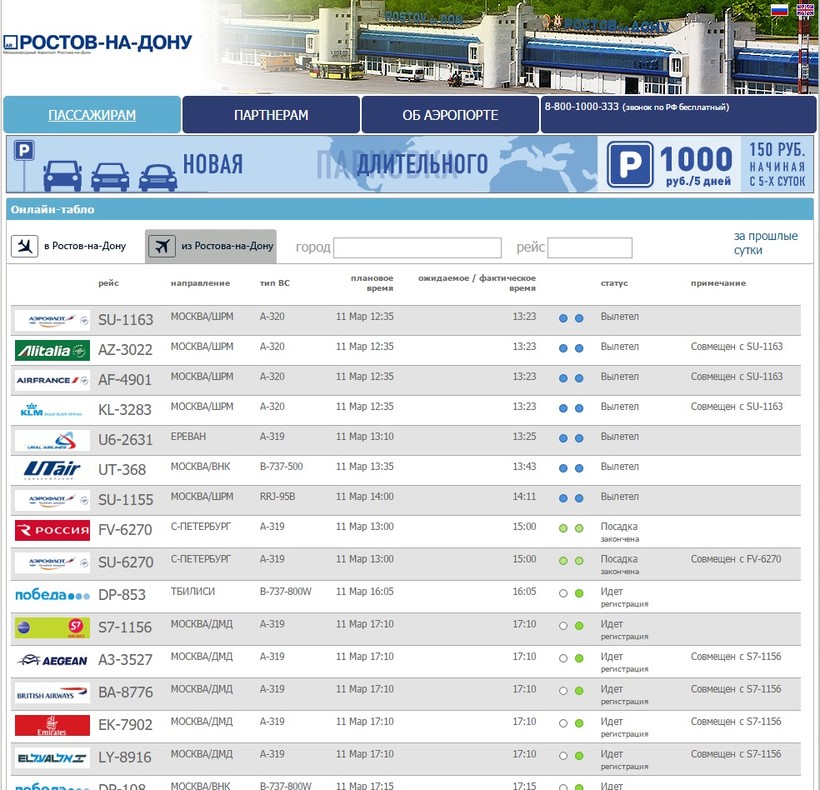
Task: Switch to English via the UK flag
Action: click(x=805, y=10)
